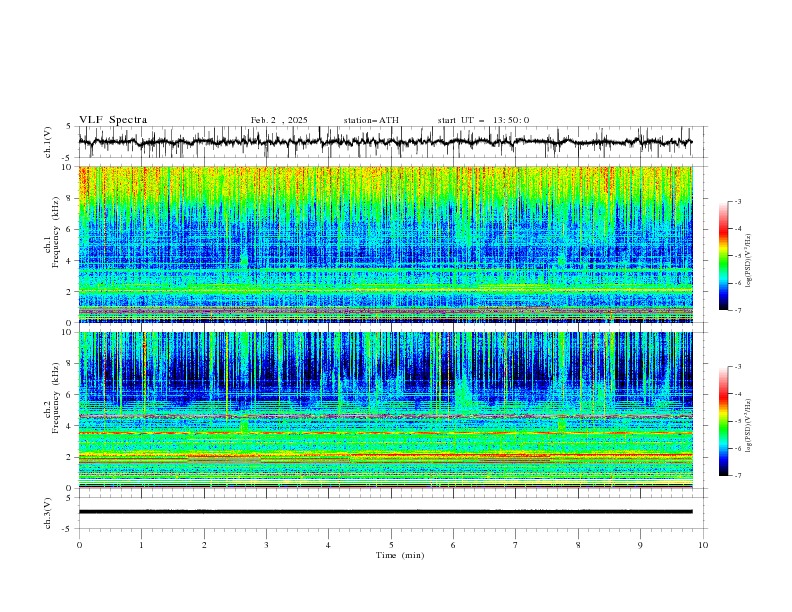The width and height of the screenshot is (792, 612).
Task: Click inside the ch.1 spectrogram panel
Action: pos(385,244)
